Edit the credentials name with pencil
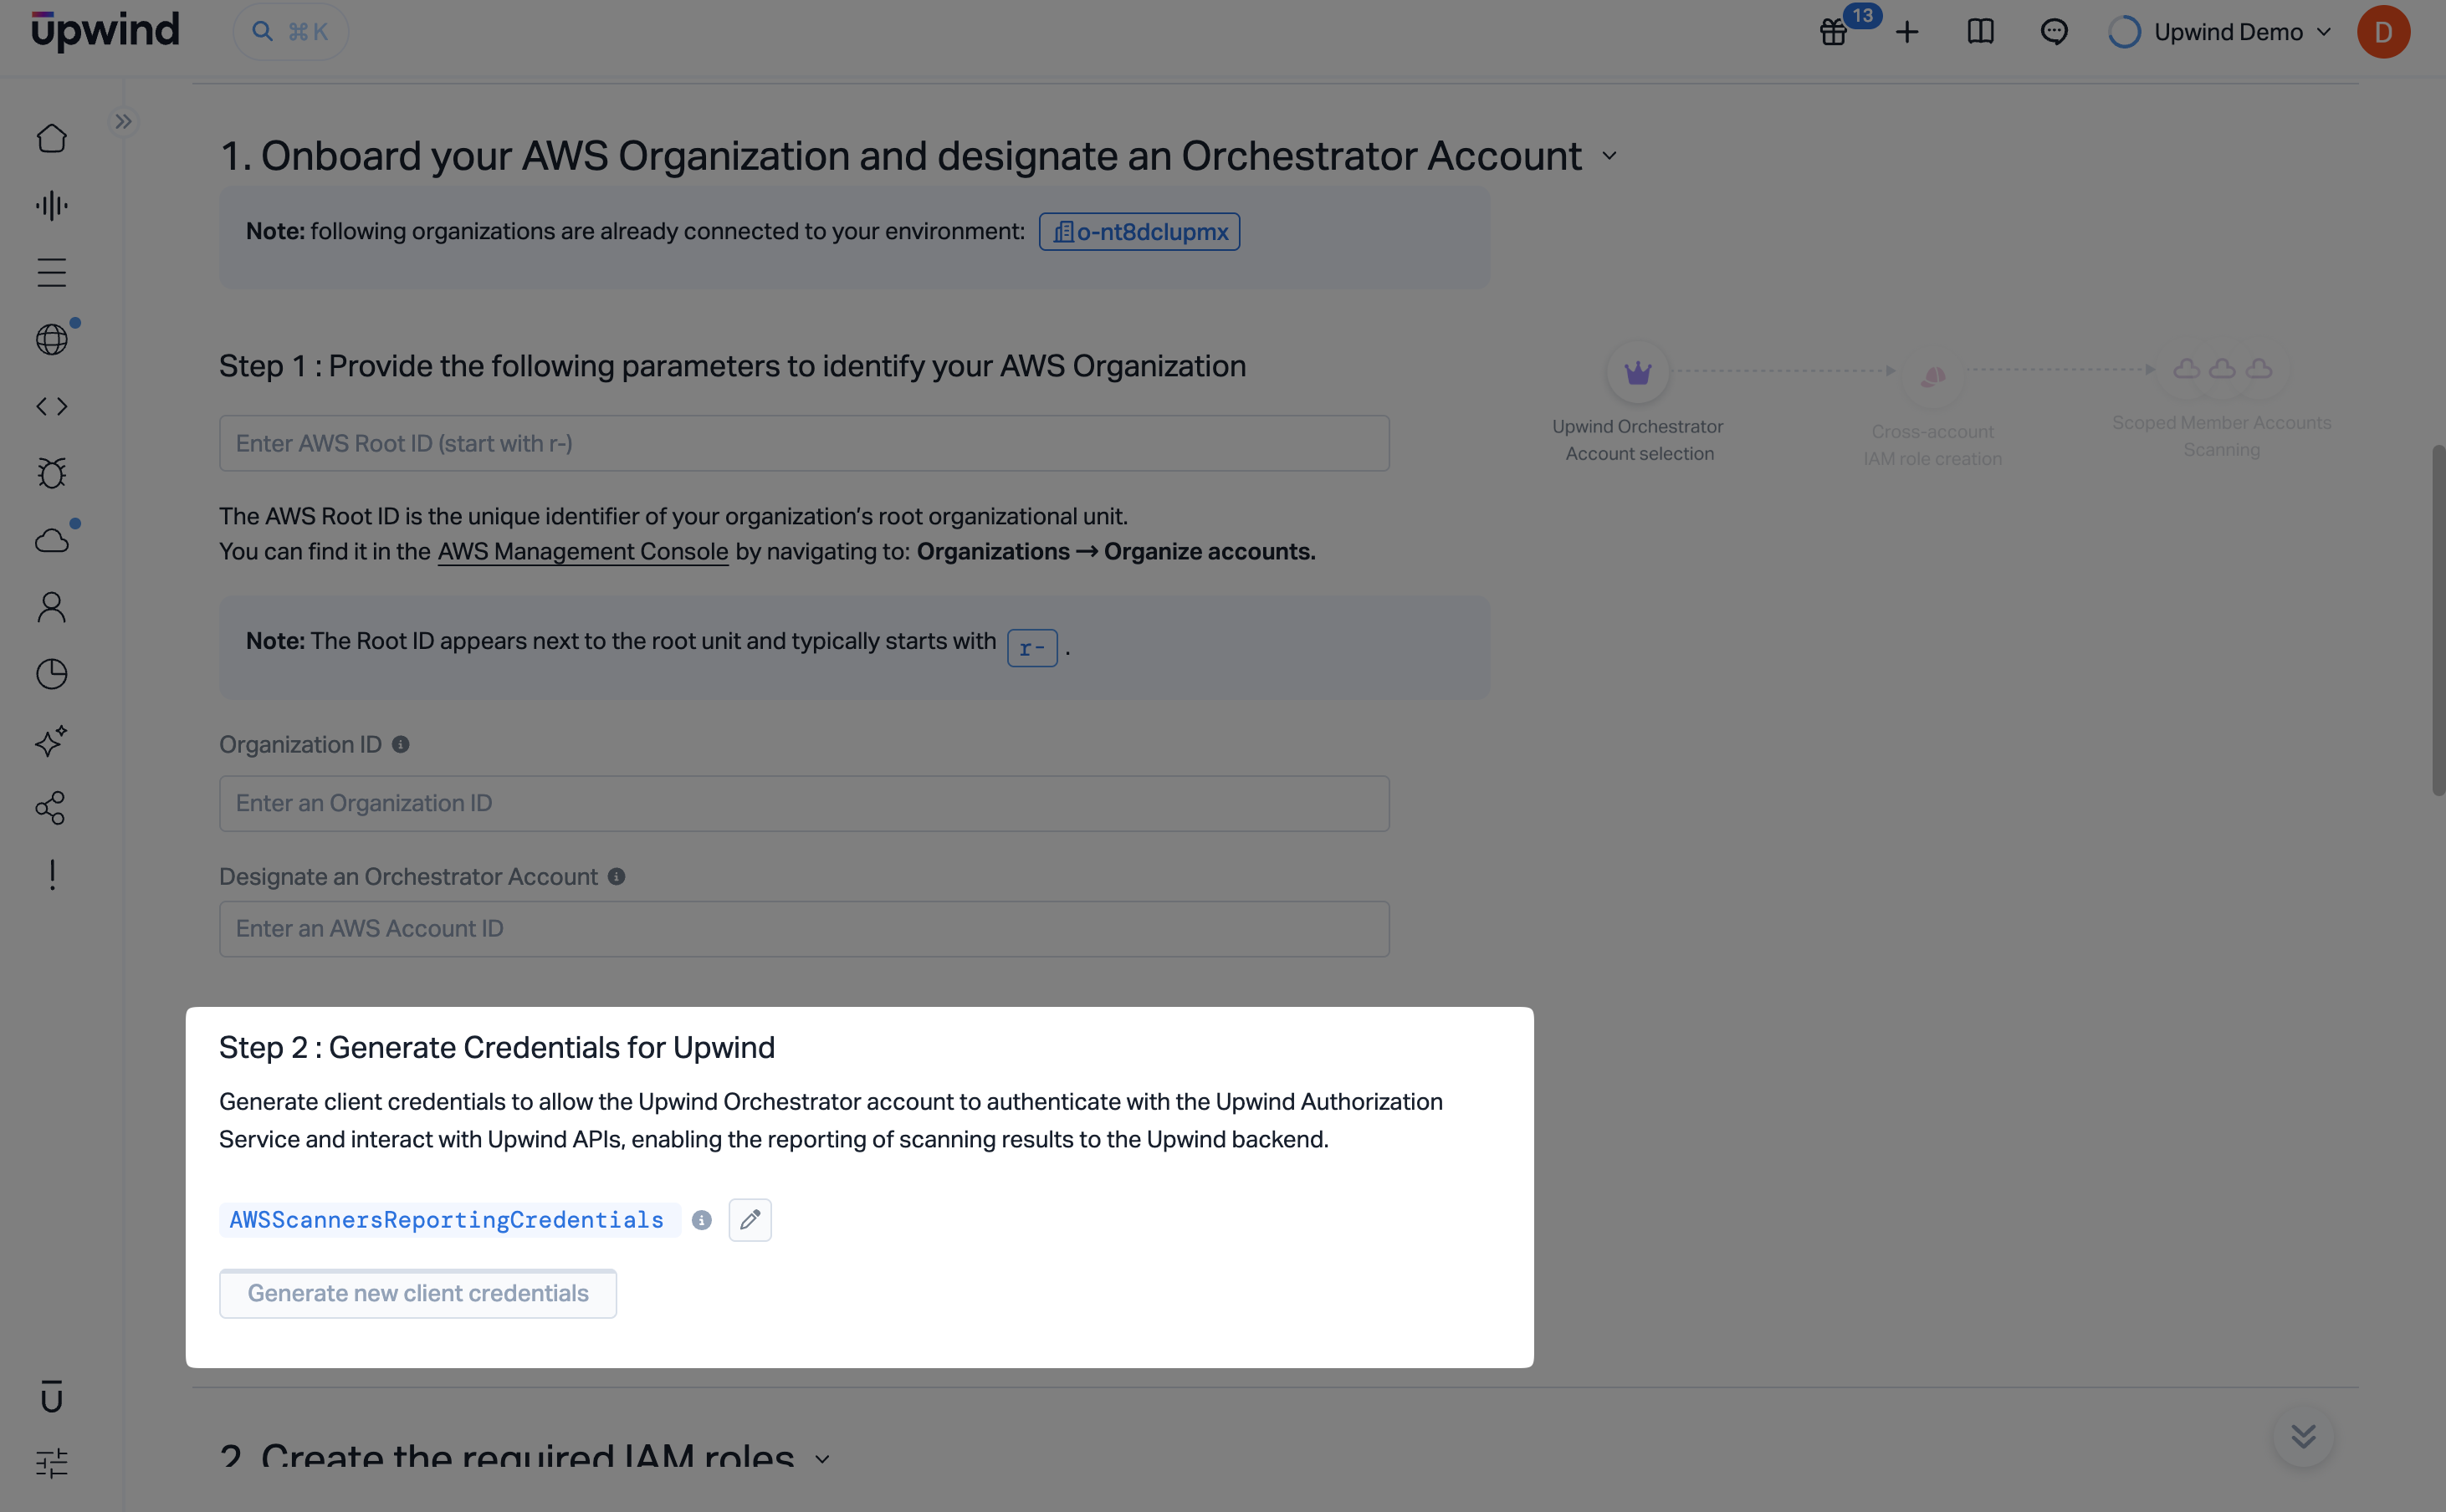Image resolution: width=2446 pixels, height=1512 pixels. pos(750,1220)
